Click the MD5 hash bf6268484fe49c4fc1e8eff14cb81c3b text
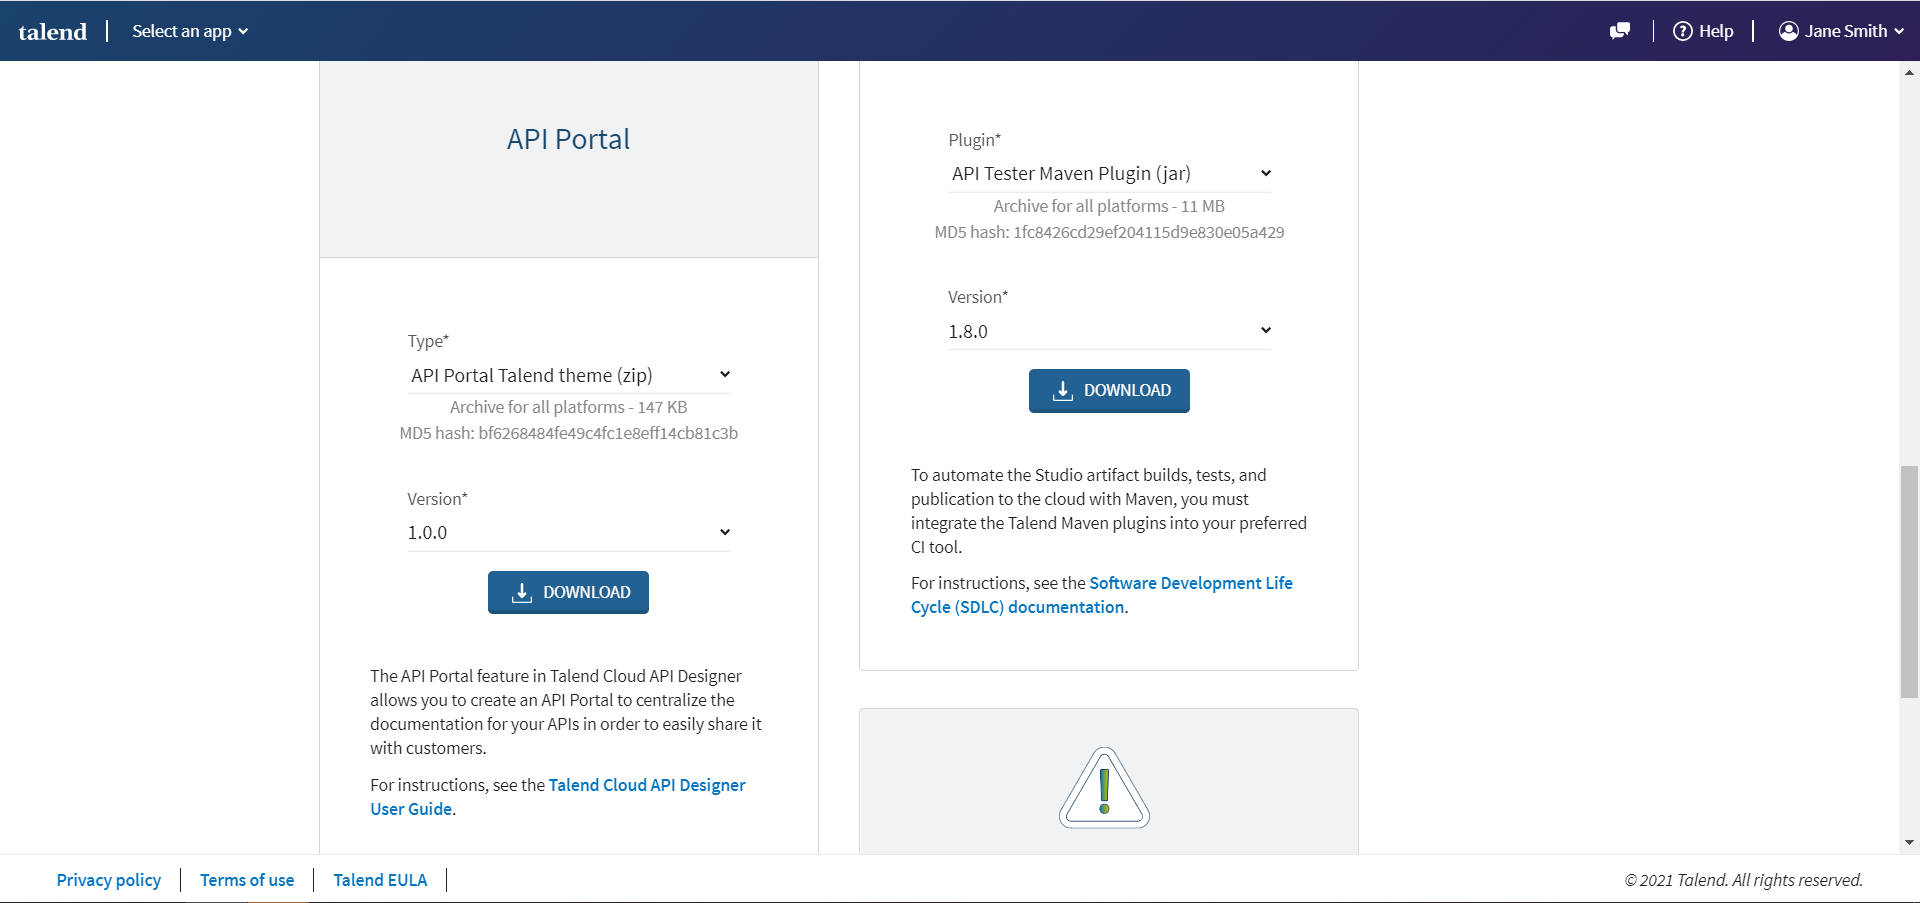 coord(568,433)
